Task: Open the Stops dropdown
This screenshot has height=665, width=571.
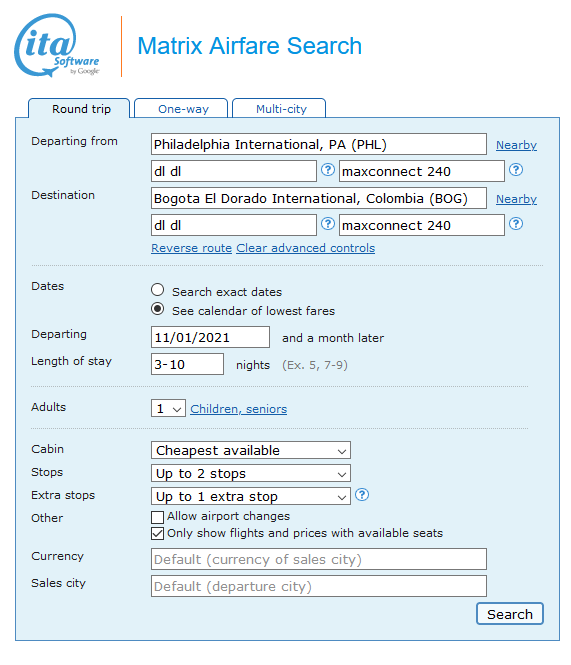Action: coord(251,473)
